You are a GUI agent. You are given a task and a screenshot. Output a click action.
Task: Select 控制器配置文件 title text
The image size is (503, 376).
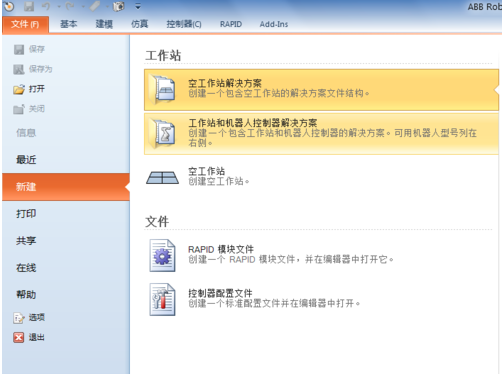point(220,293)
